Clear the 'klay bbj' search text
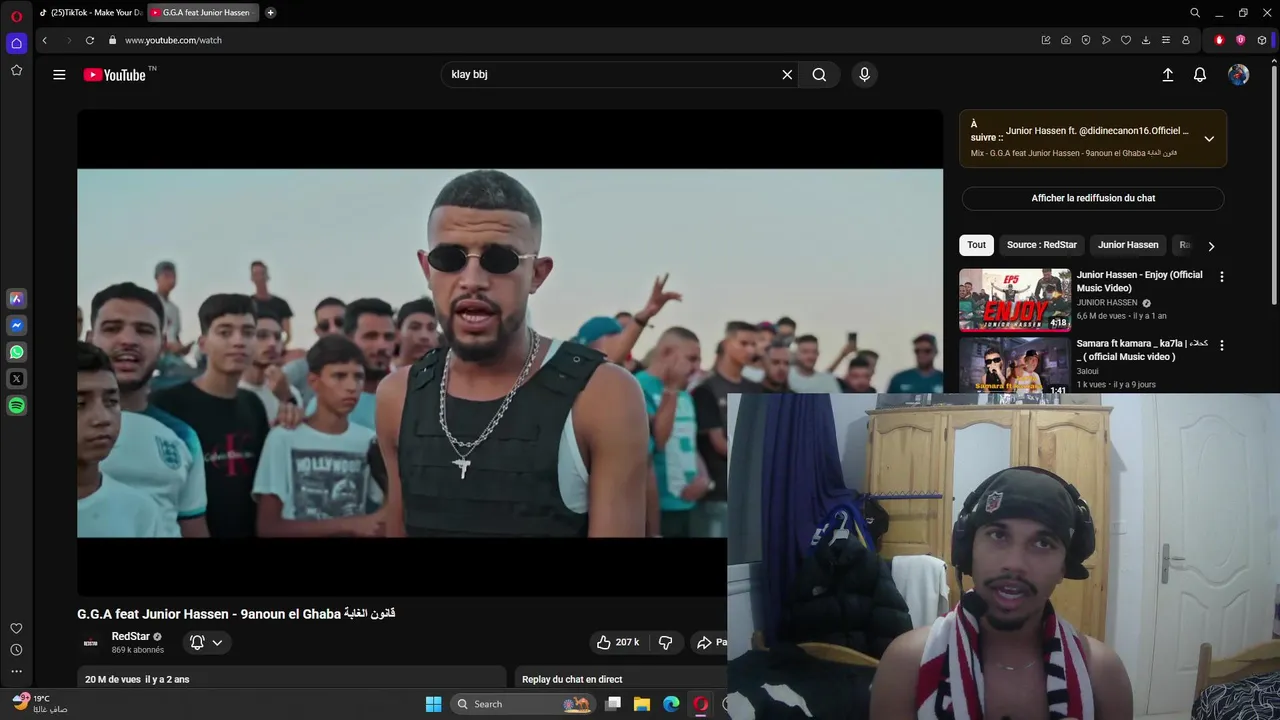This screenshot has height=720, width=1280. click(787, 75)
